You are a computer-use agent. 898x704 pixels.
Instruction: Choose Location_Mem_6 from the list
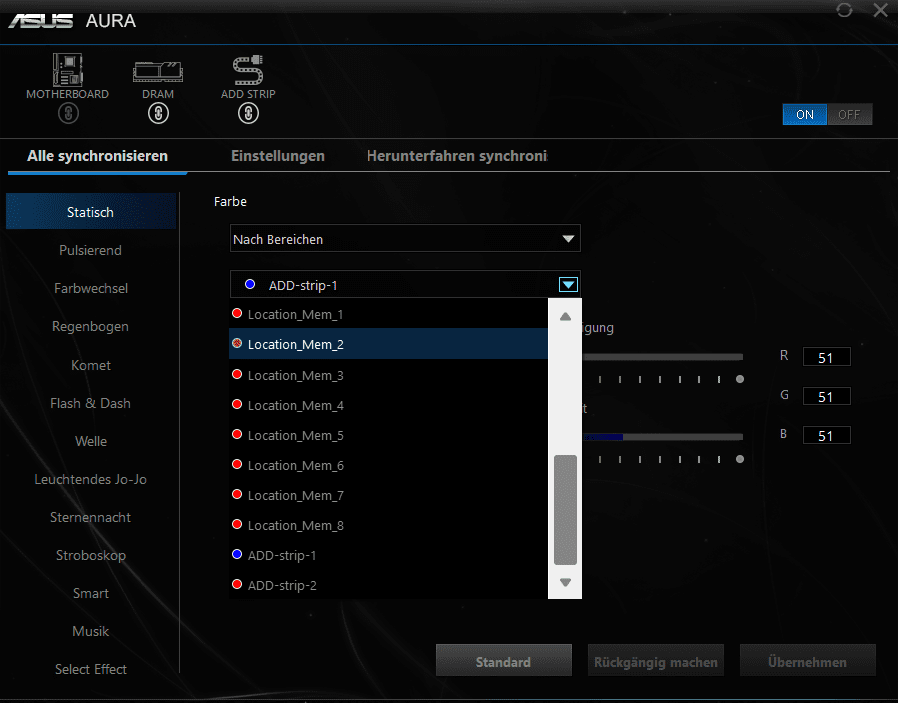388,465
